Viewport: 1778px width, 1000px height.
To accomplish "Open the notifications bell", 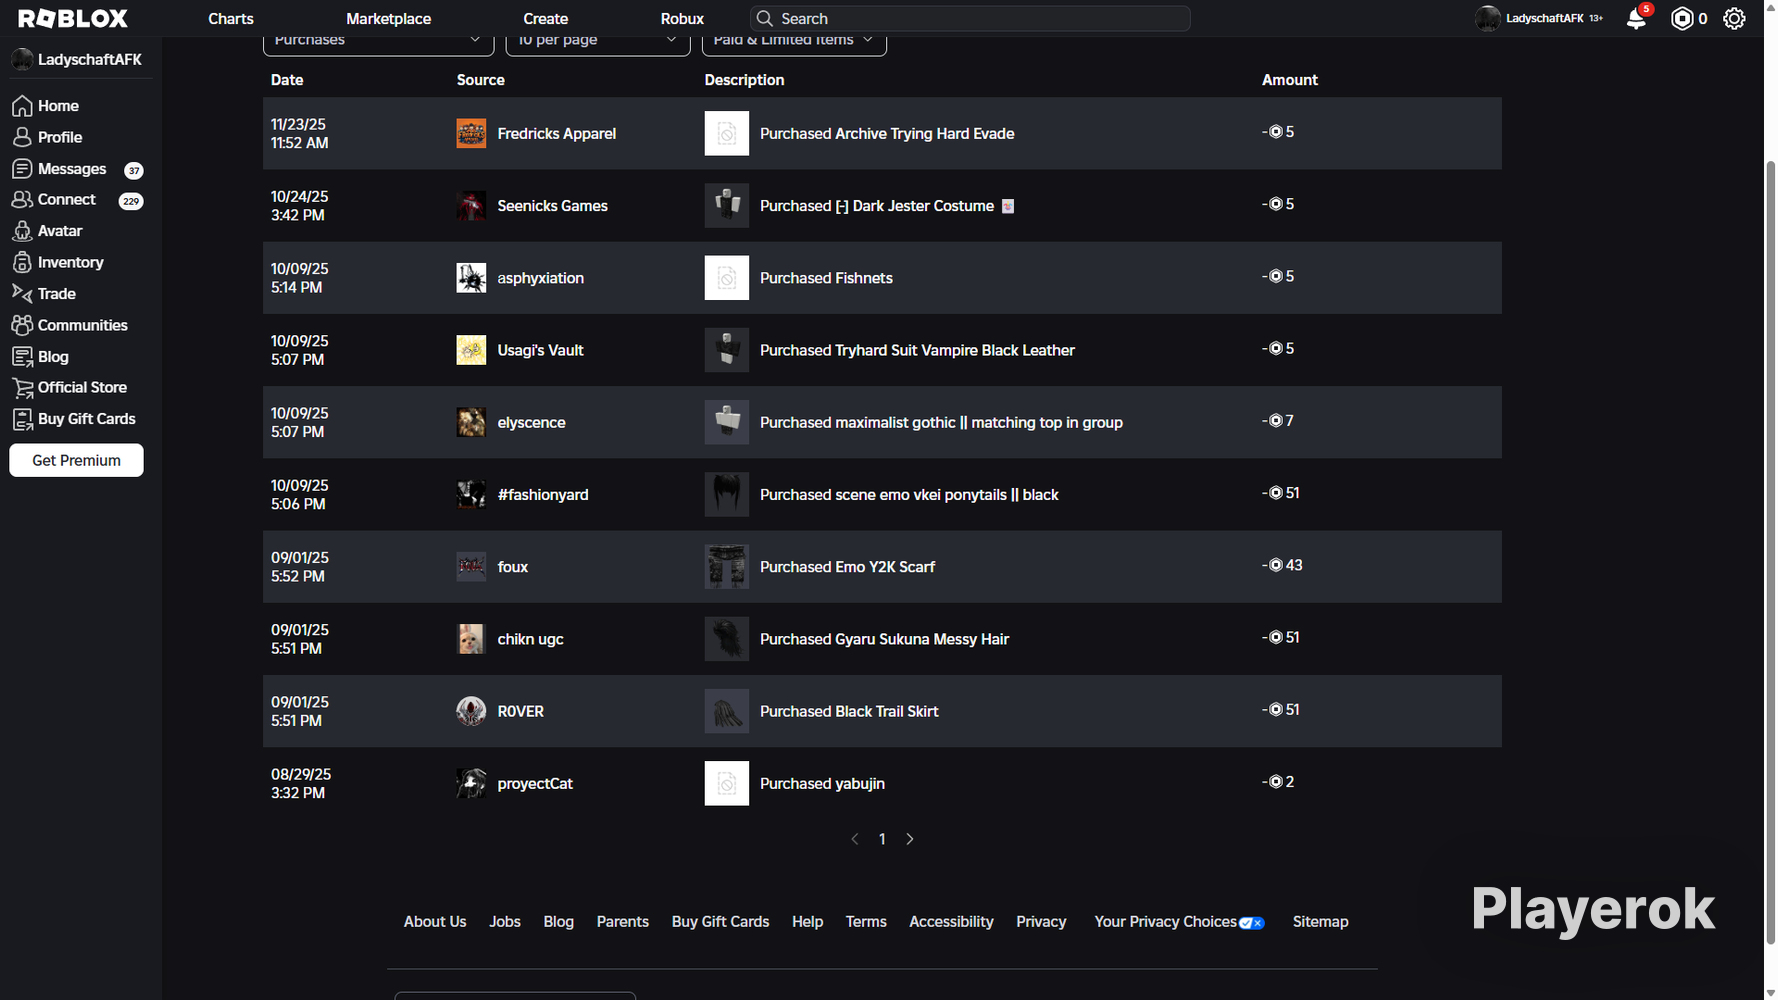I will click(x=1636, y=18).
